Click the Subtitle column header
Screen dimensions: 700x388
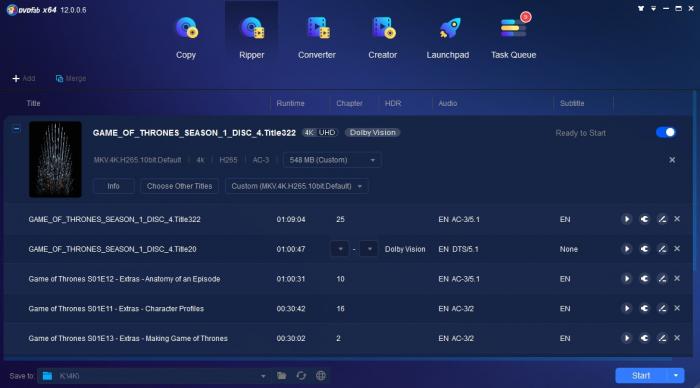(x=572, y=103)
